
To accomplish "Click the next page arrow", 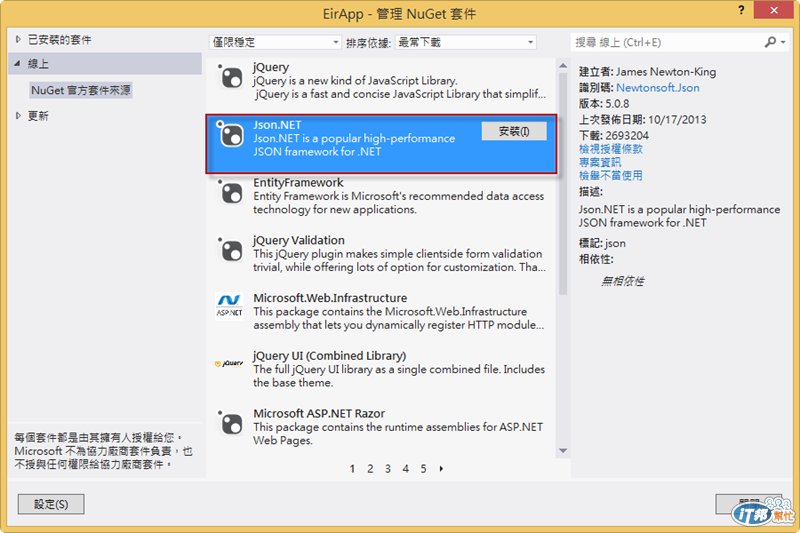I will pos(441,469).
